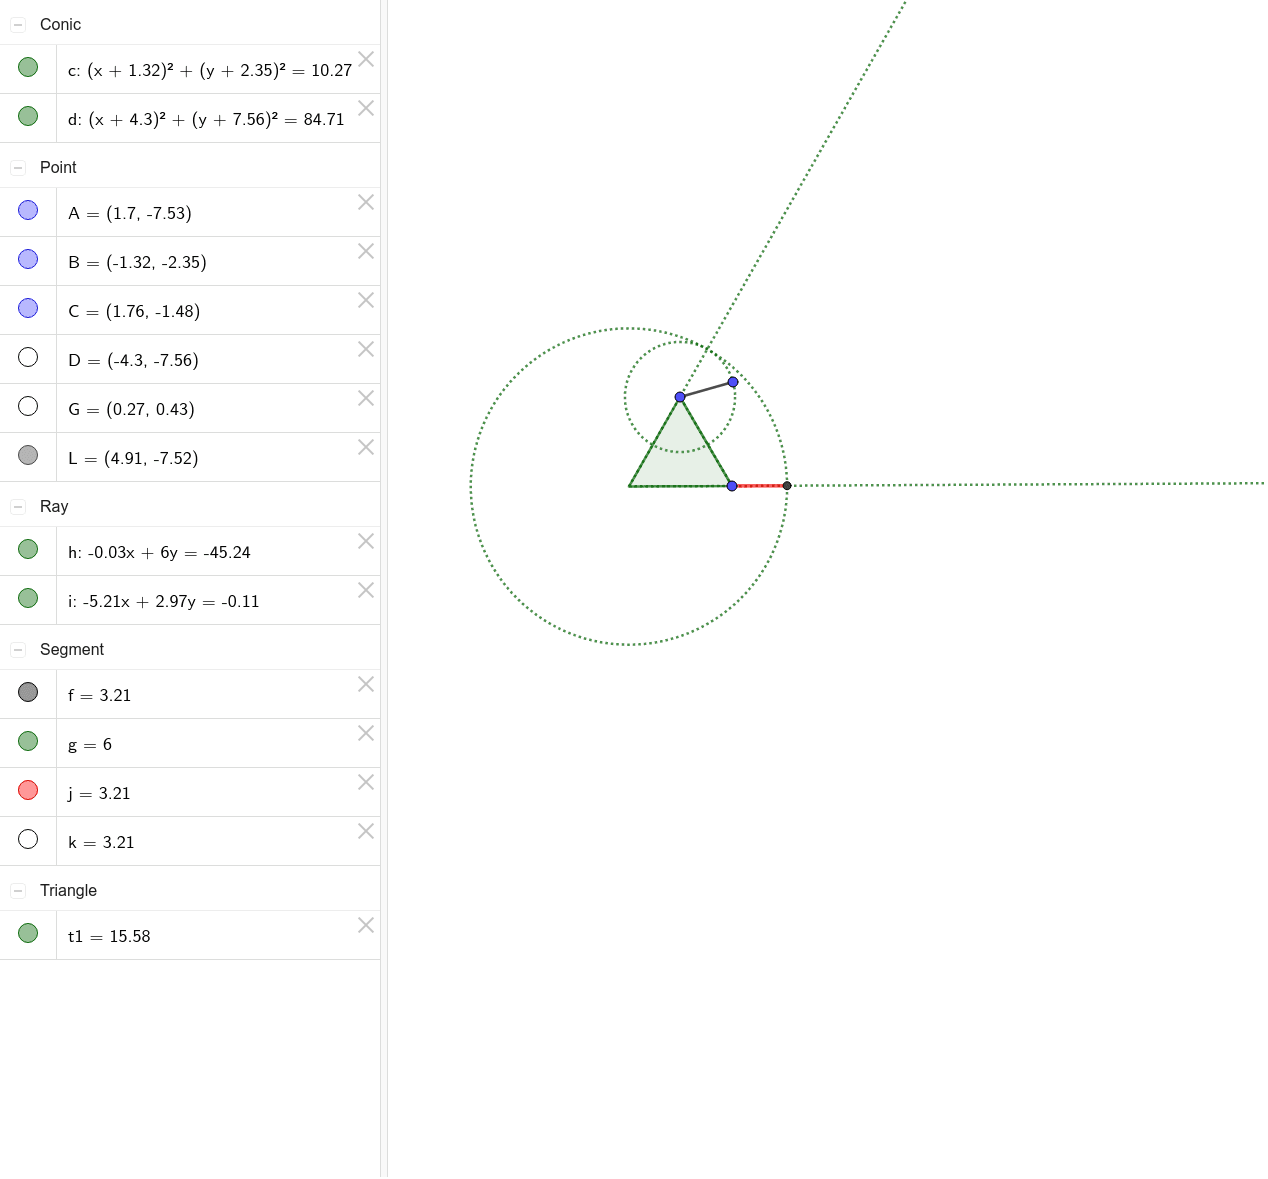Toggle visibility of conic c

click(28, 67)
